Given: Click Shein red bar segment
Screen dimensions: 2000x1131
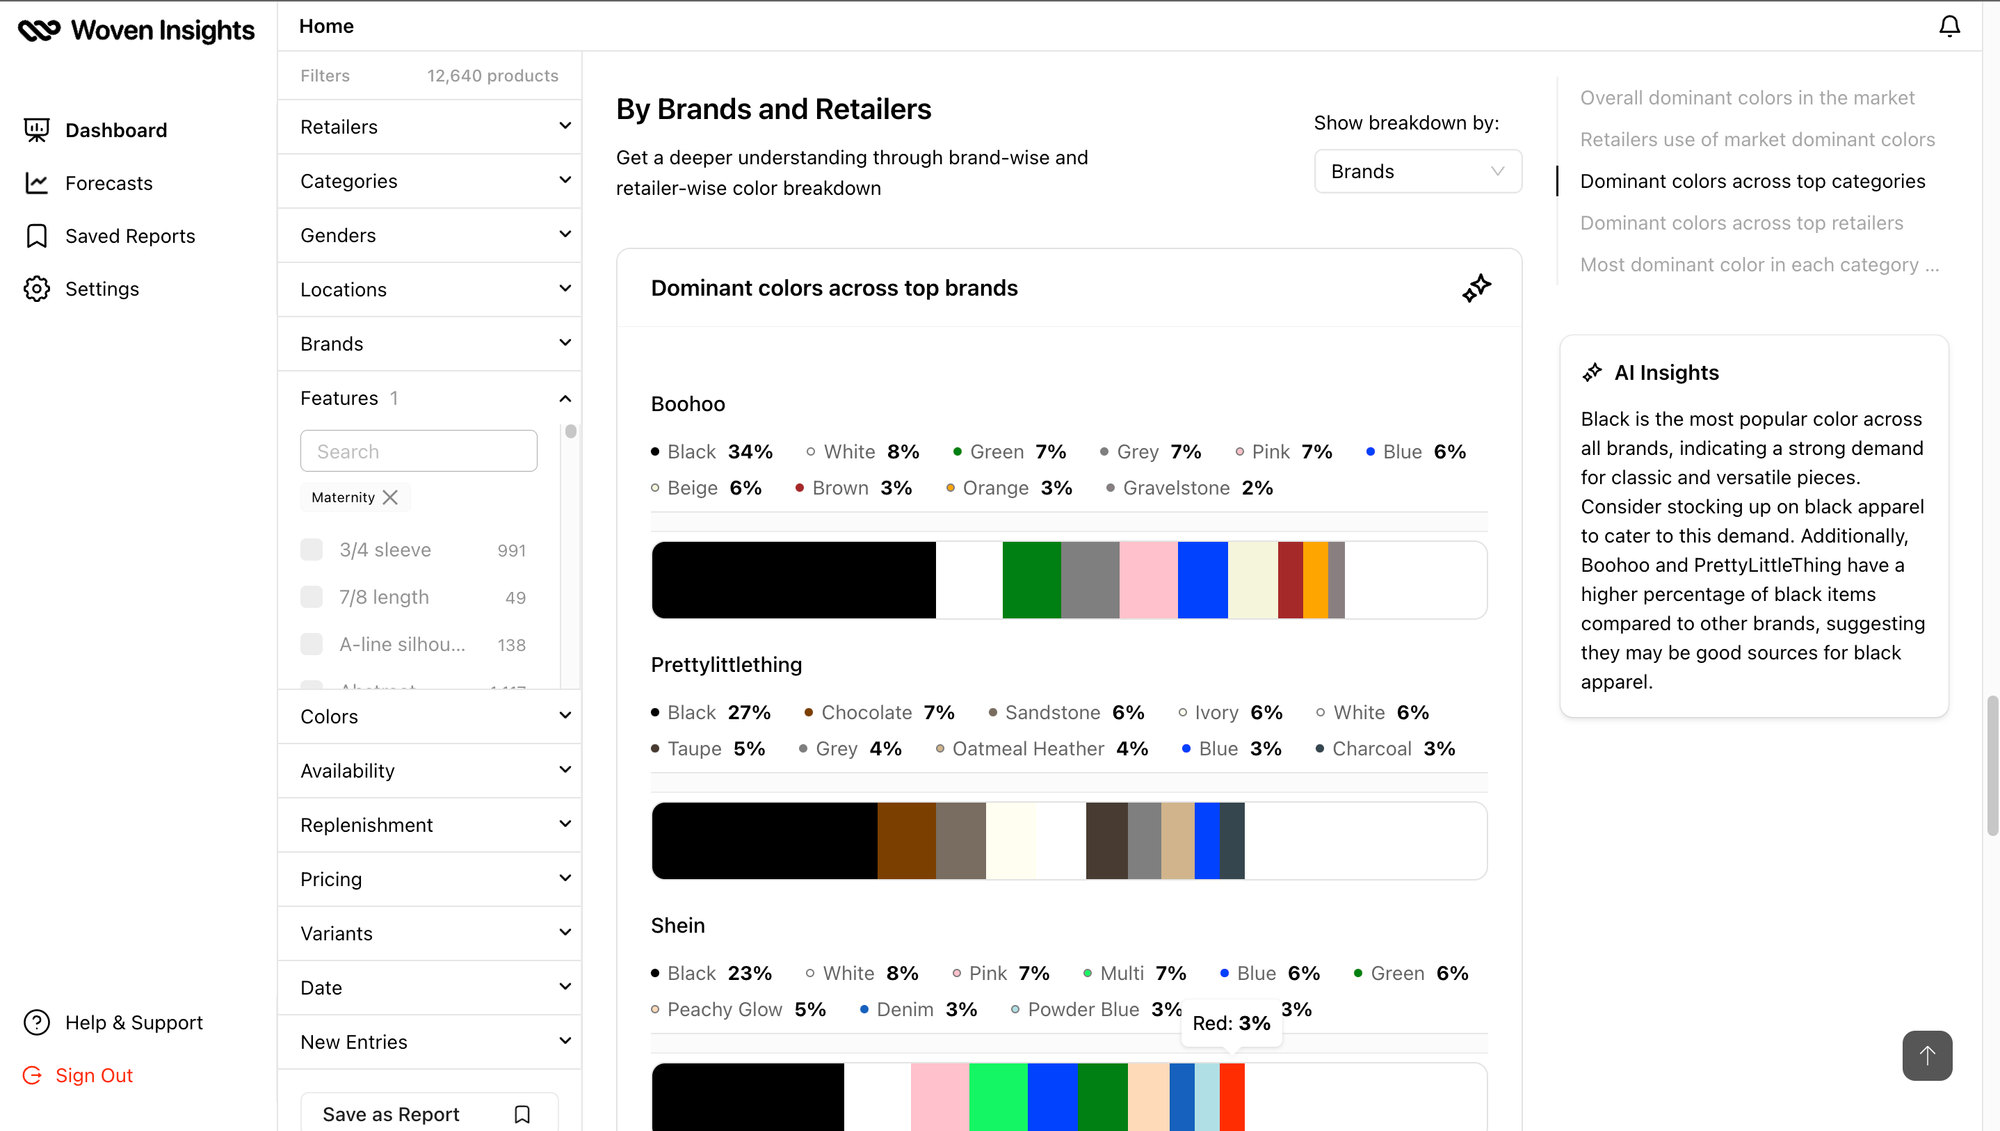Looking at the screenshot, I should (x=1232, y=1097).
